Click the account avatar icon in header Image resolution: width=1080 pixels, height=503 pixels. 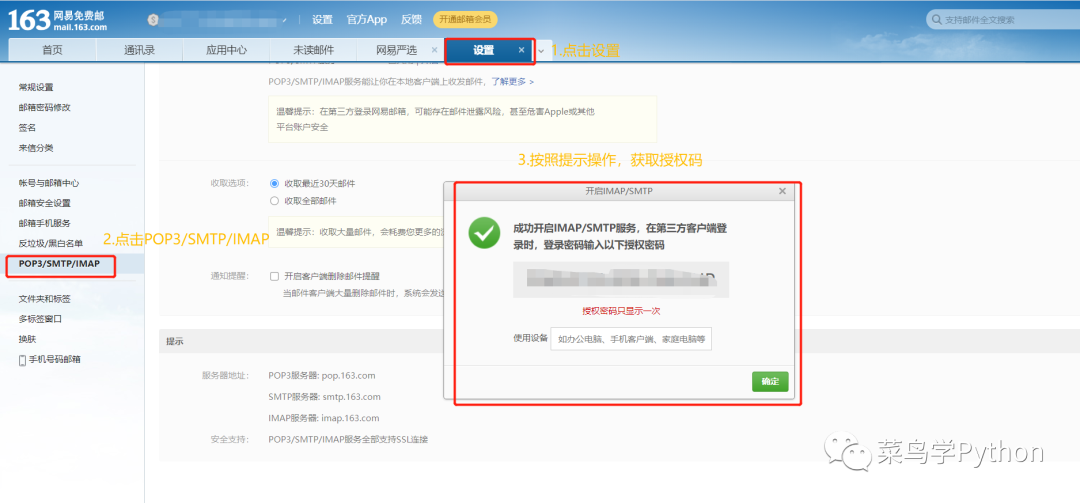(x=154, y=20)
